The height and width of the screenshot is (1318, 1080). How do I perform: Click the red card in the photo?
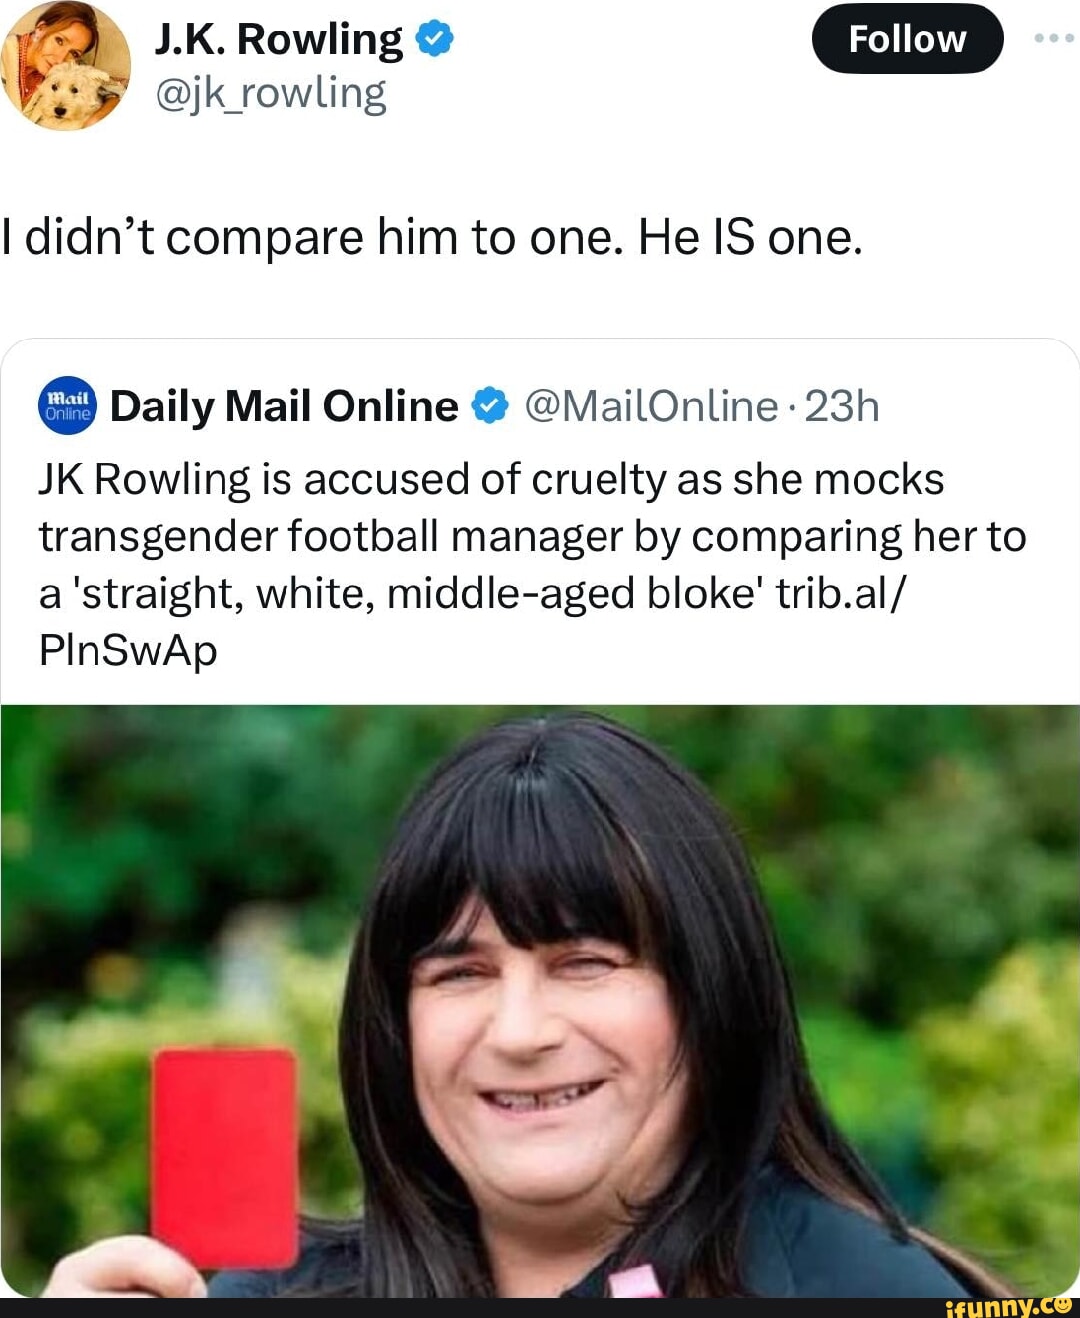[x=224, y=1157]
